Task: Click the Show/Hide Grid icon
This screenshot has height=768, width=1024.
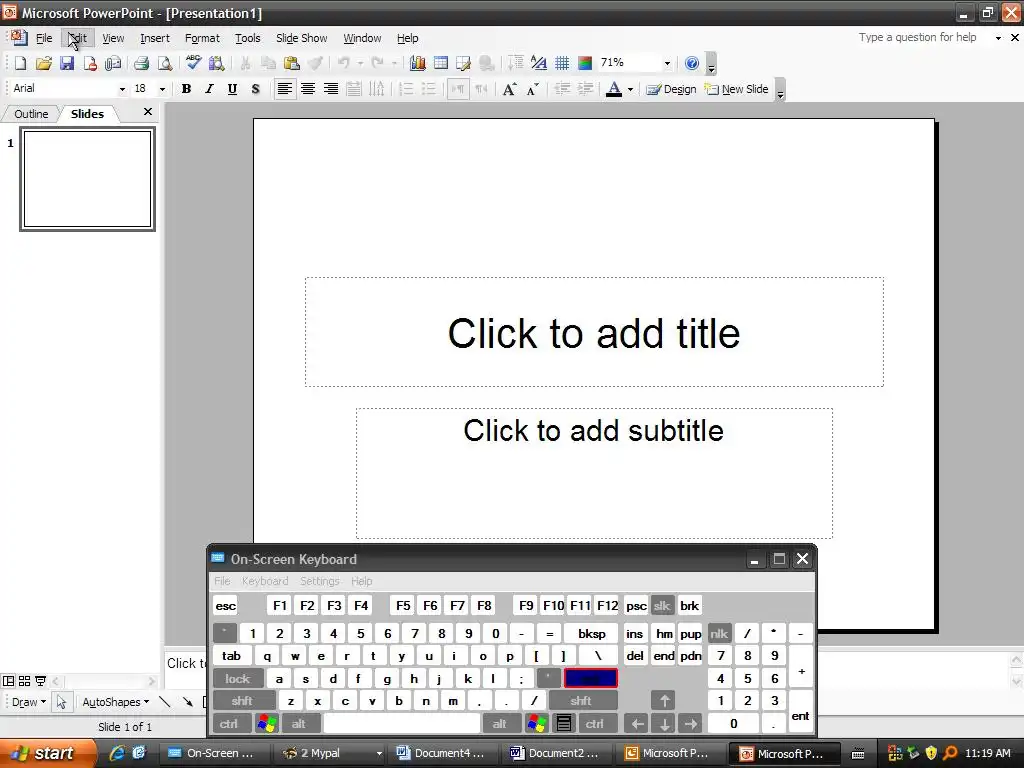Action: 562,63
